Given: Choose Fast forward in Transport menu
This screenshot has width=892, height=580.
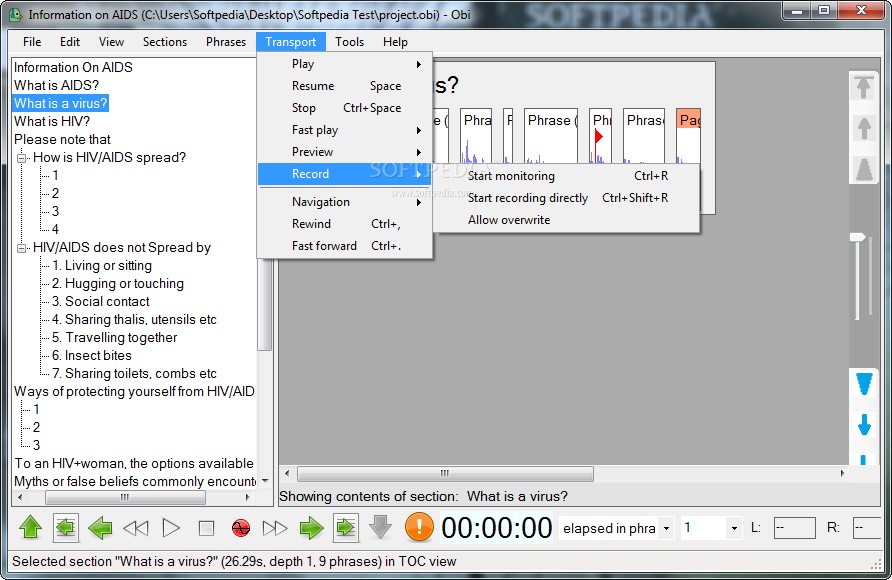Looking at the screenshot, I should (345, 246).
